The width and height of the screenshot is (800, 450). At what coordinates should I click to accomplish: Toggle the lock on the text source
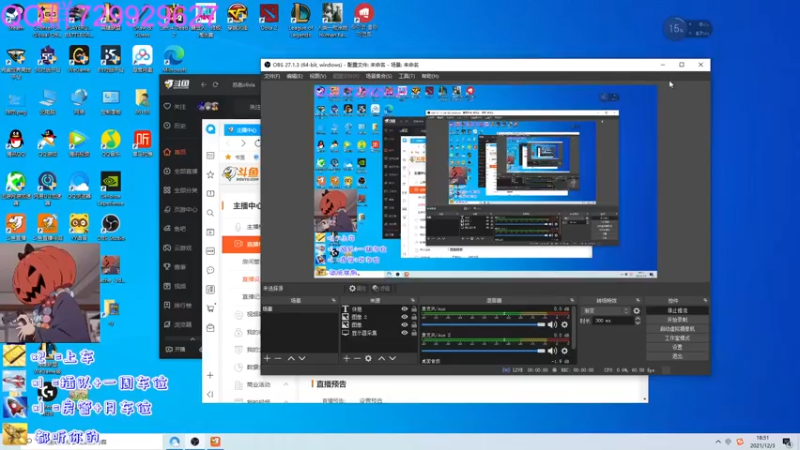[414, 309]
